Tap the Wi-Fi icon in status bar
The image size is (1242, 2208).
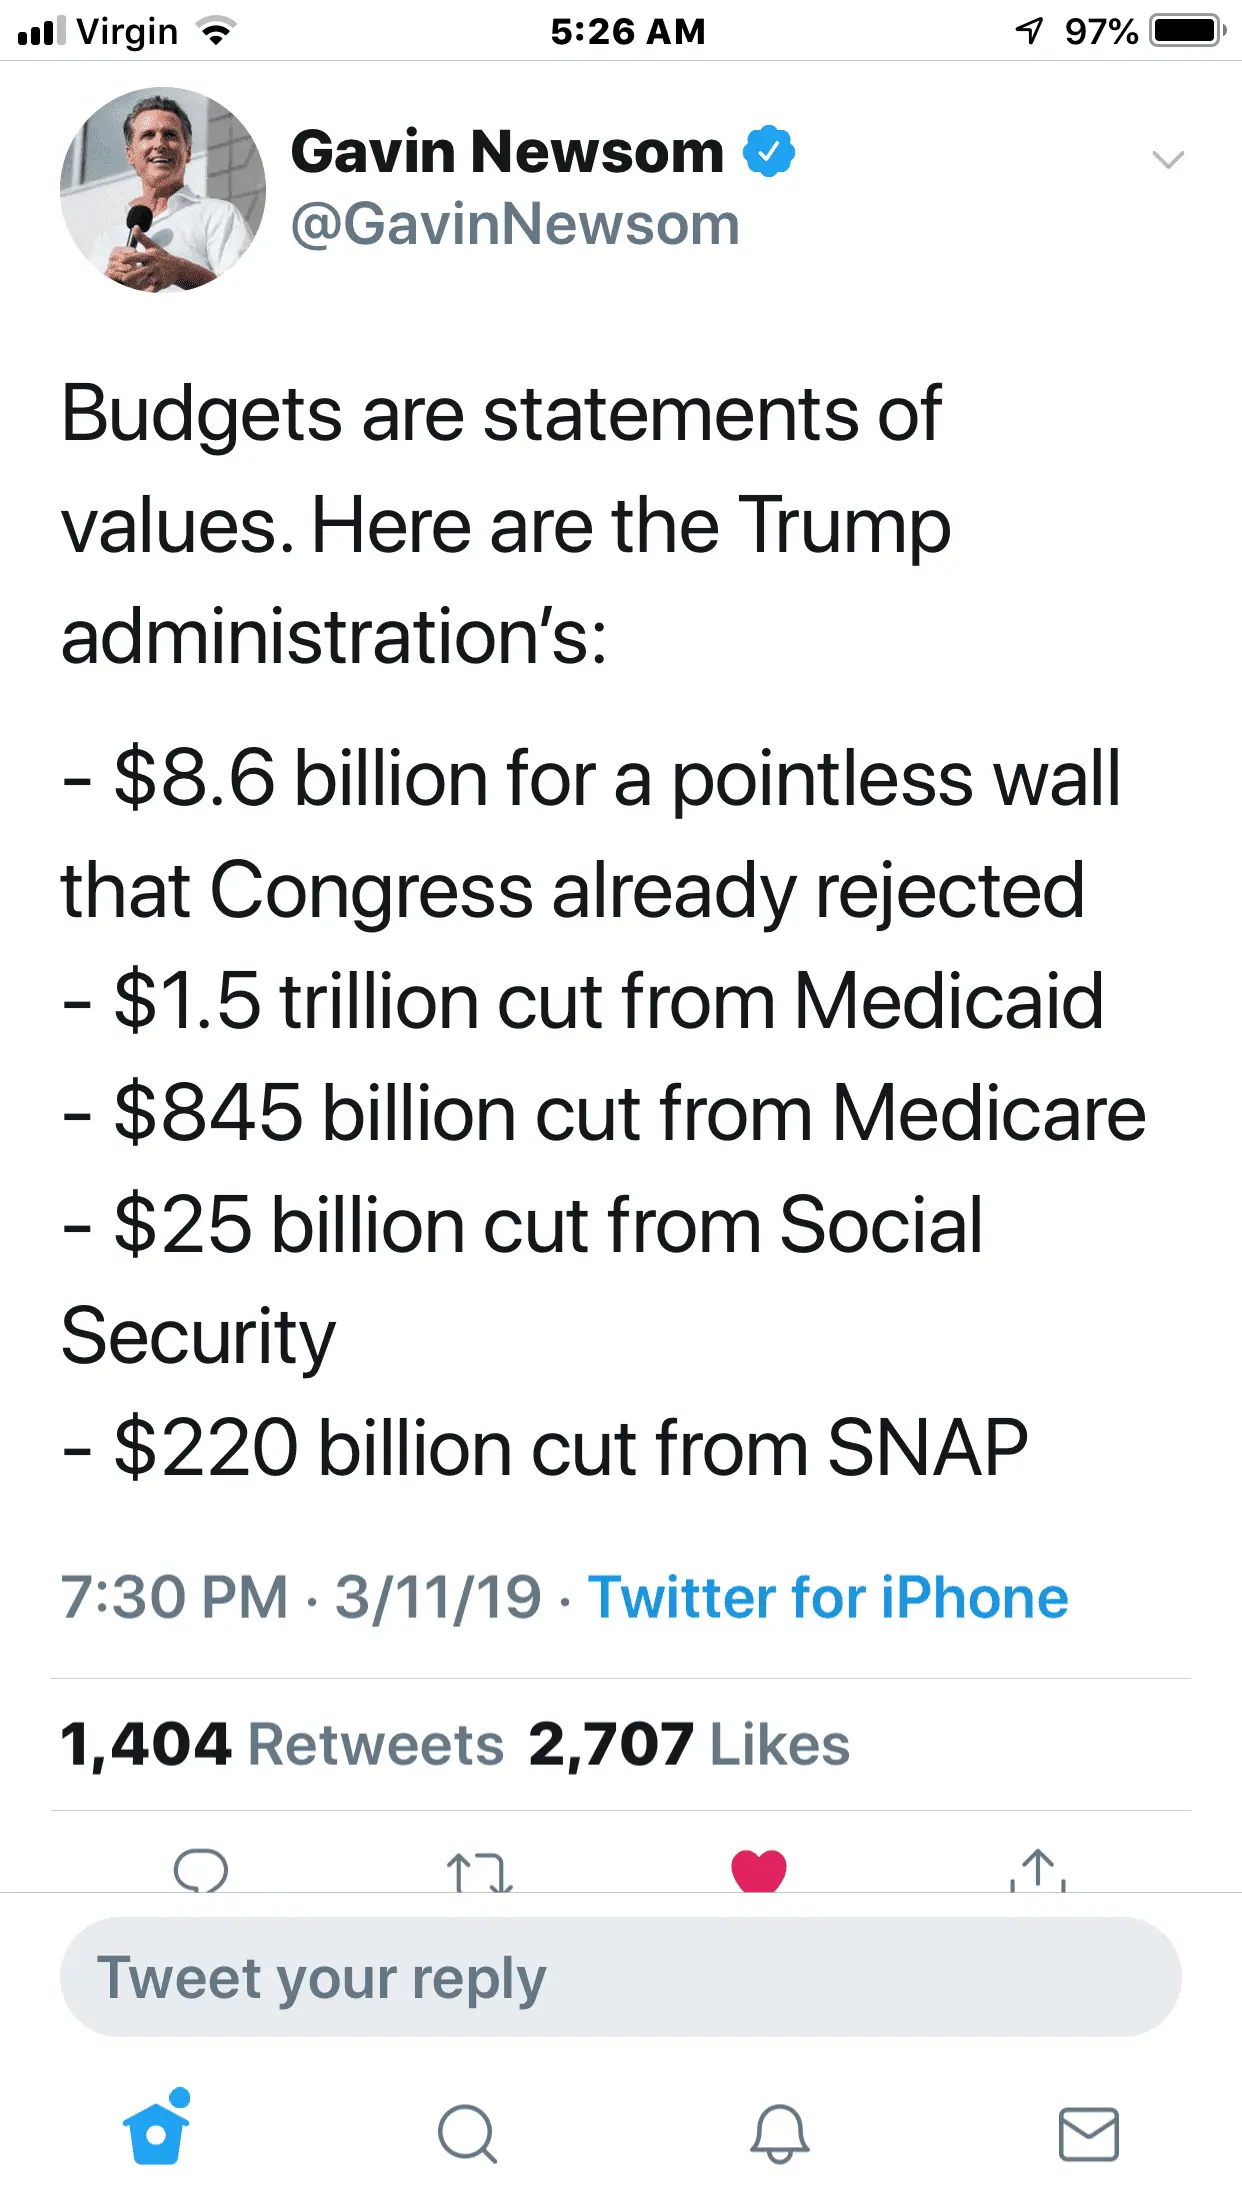(x=216, y=32)
